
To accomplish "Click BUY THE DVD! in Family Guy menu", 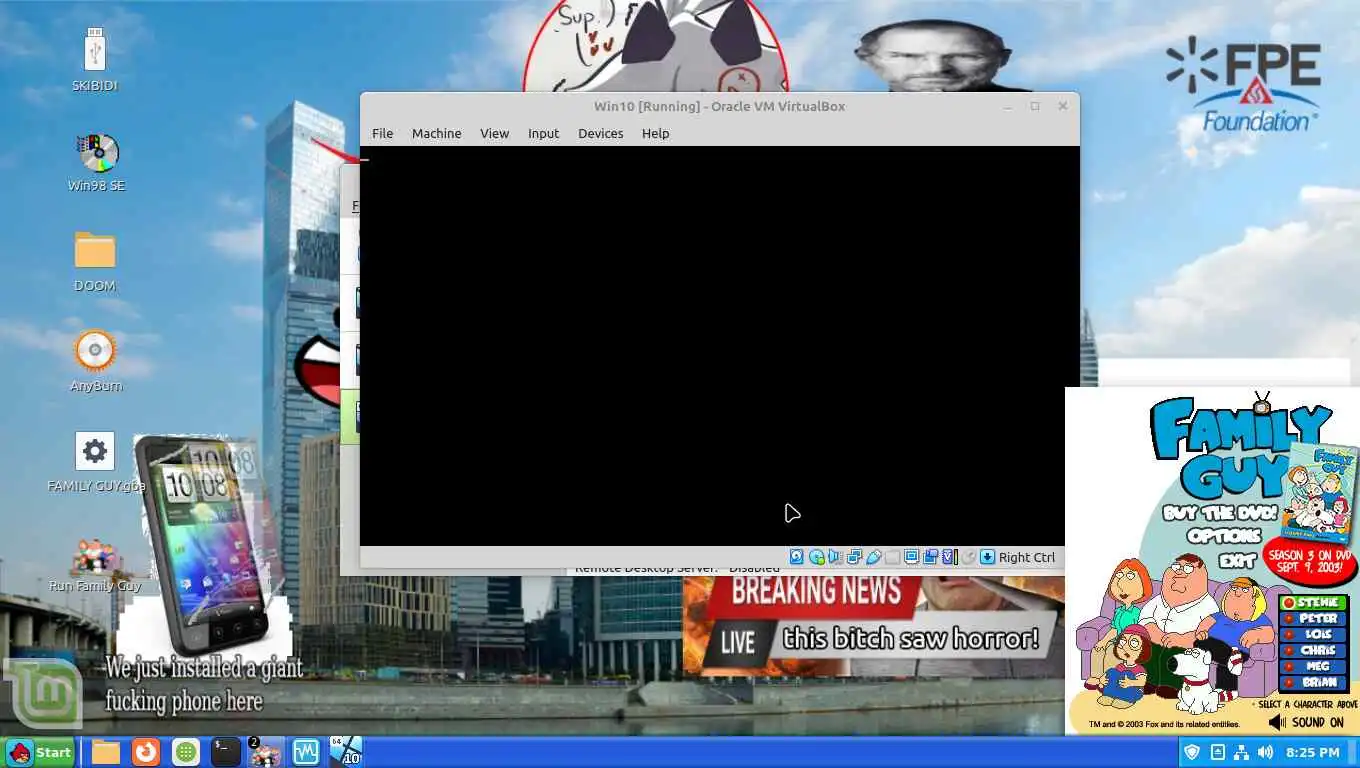I will pyautogui.click(x=1220, y=513).
